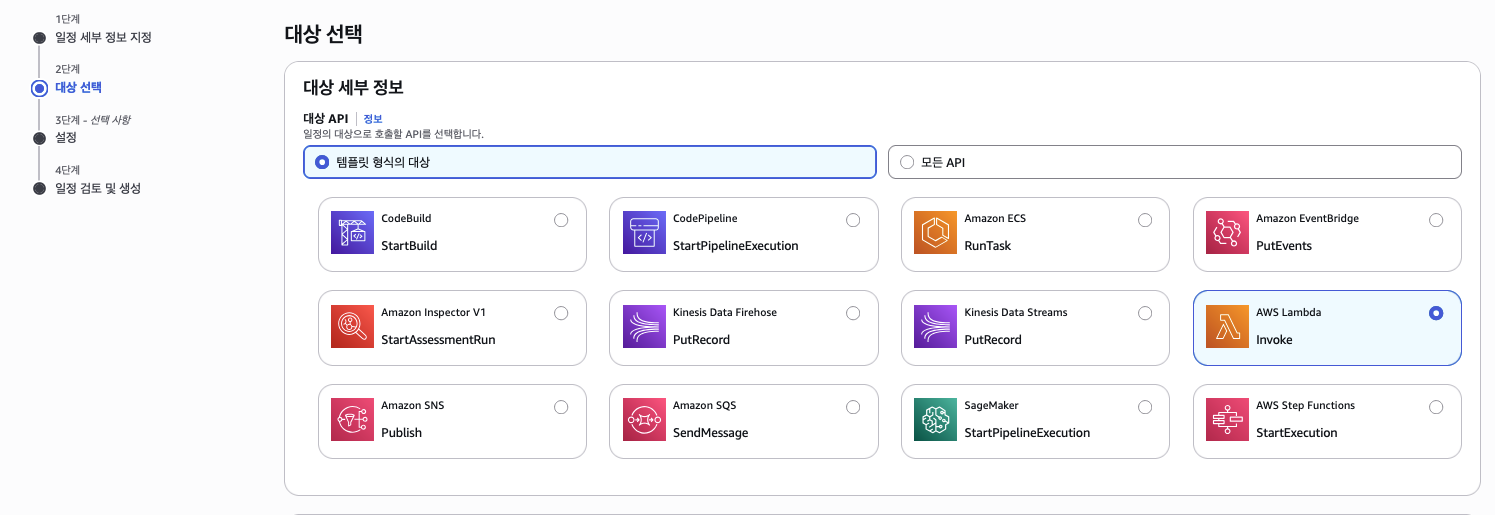Select the CodeBuild StartBuild radio button
The height and width of the screenshot is (515, 1495).
tap(561, 220)
